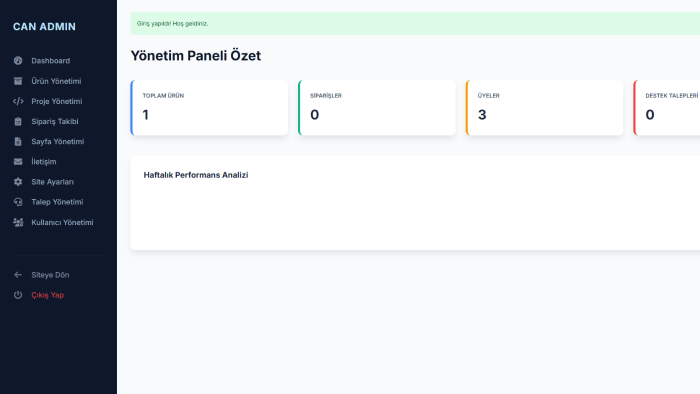700x394 pixels.
Task: Click the 'Giriş yapıldı! Hoş geldiniz.' message
Action: (x=172, y=24)
